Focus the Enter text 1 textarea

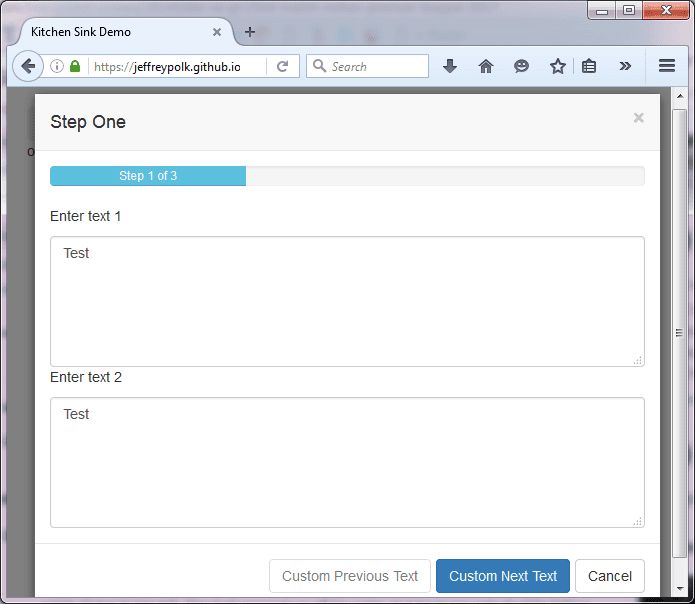pos(347,301)
